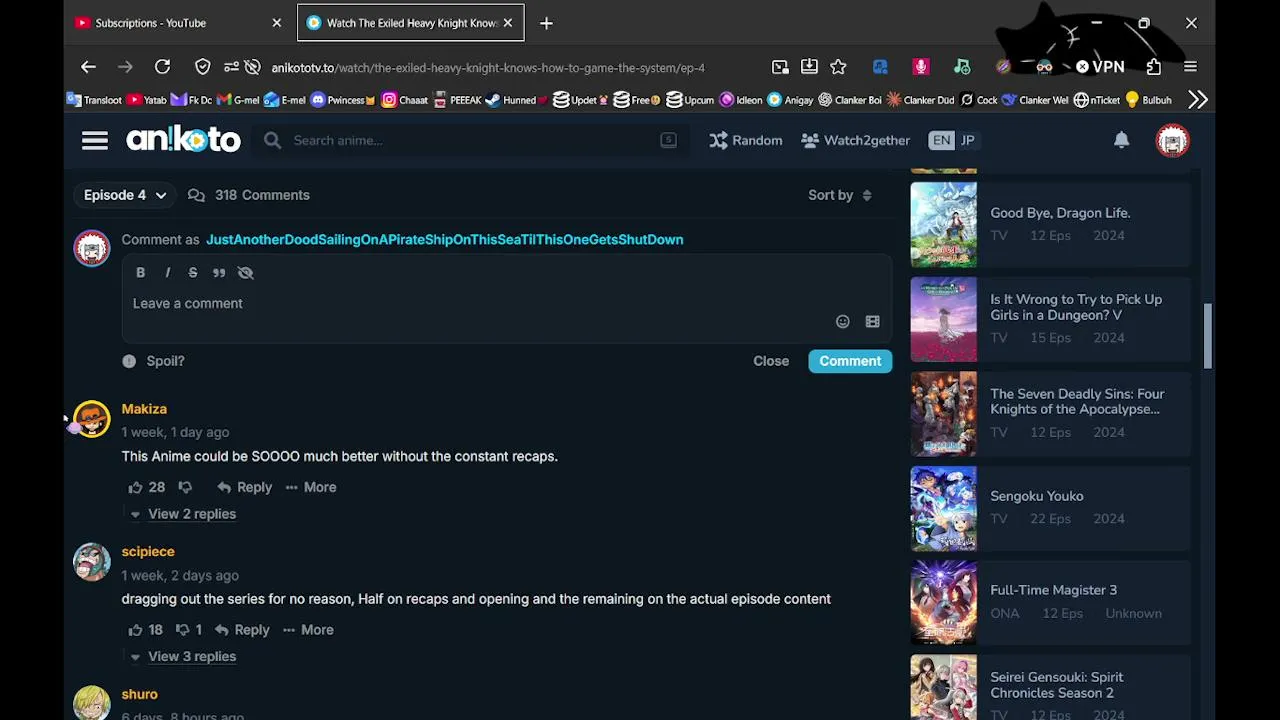Go back in browser history
Image resolution: width=1280 pixels, height=720 pixels.
tap(88, 67)
